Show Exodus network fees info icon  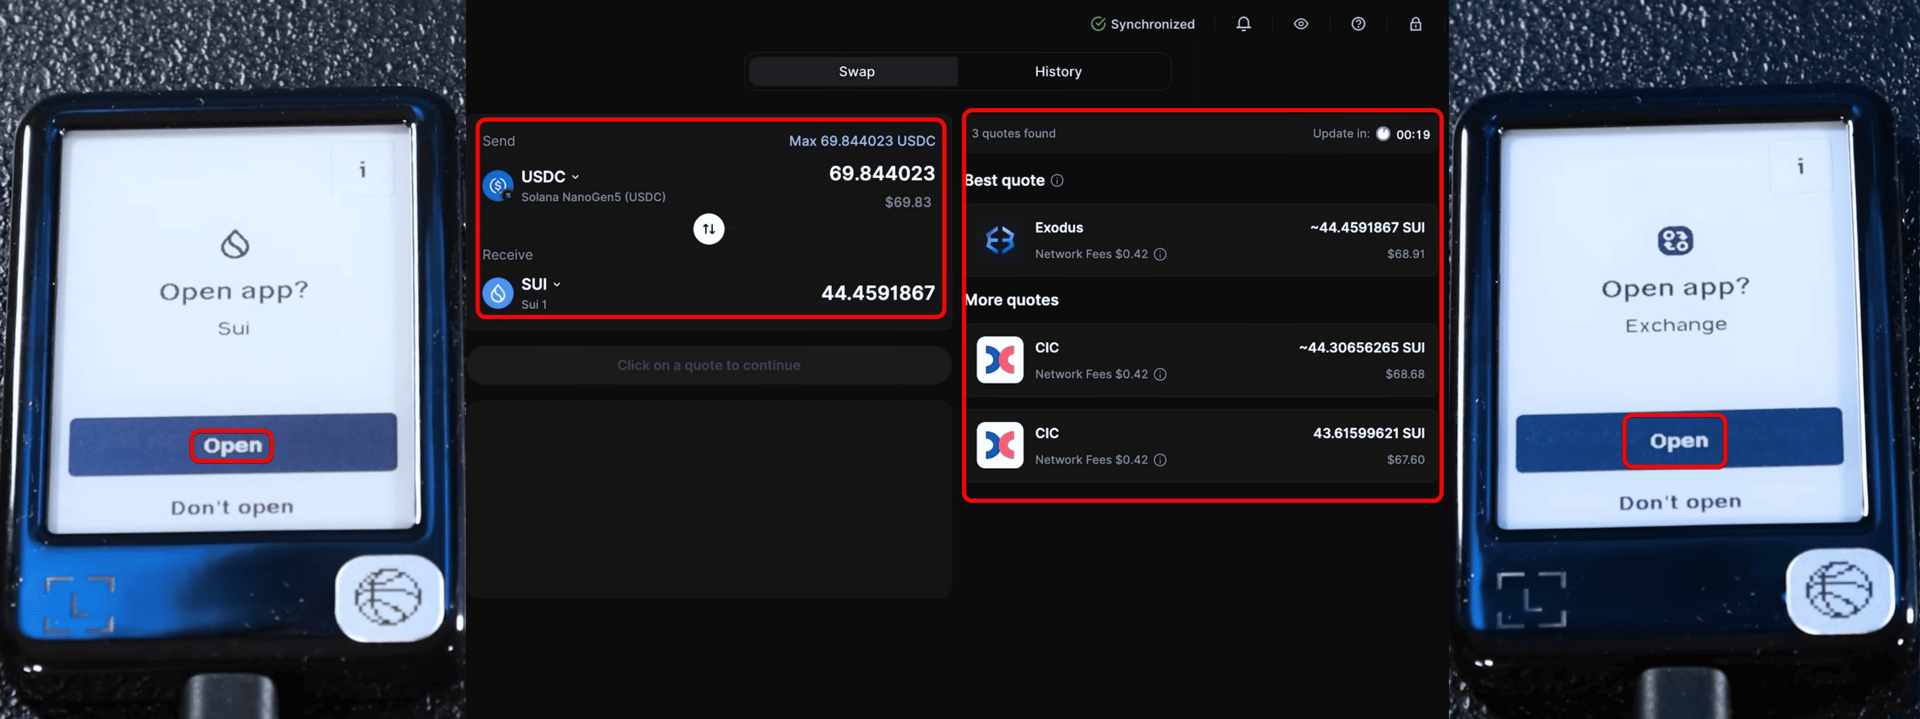coord(1160,255)
